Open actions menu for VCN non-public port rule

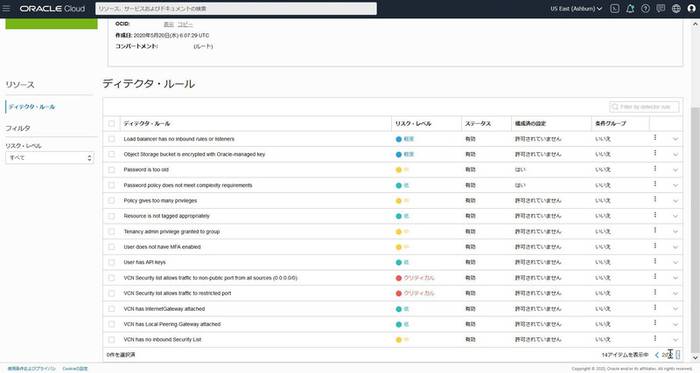click(x=655, y=277)
